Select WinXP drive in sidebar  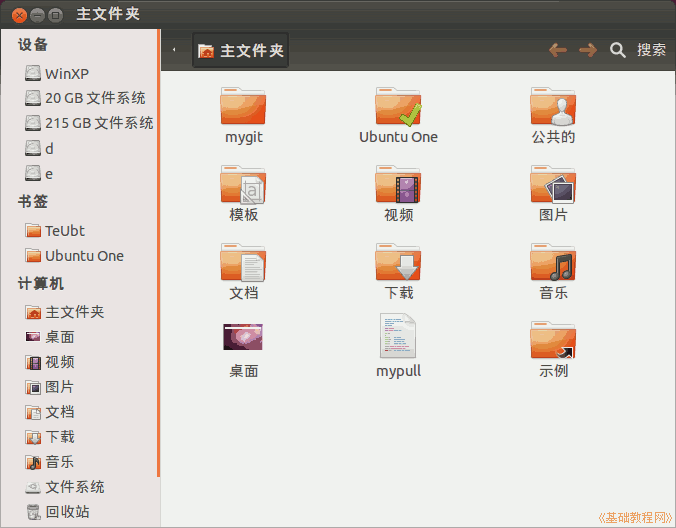[x=67, y=73]
